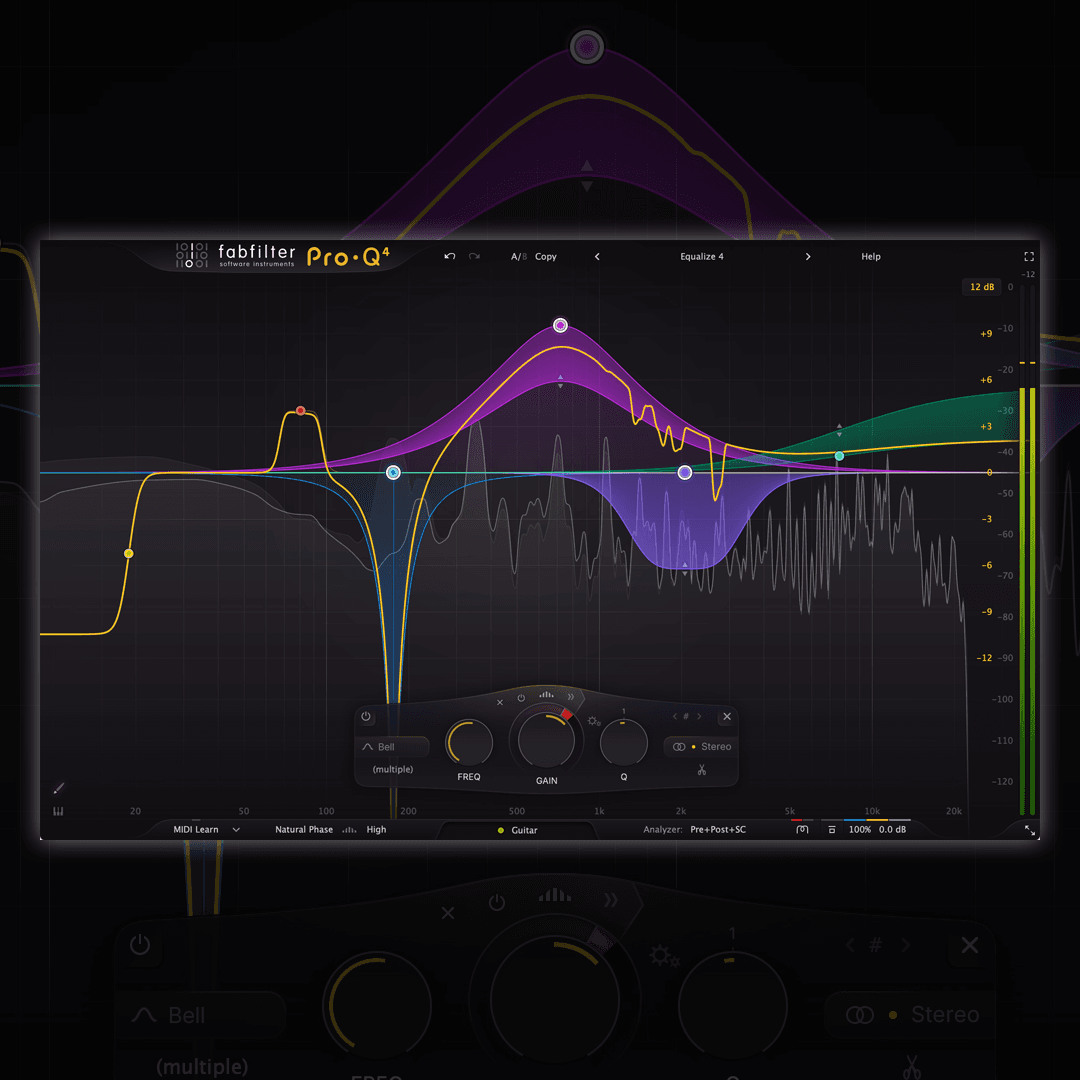Screen dimensions: 1080x1080
Task: Click the 0.0 dB output gain value
Action: 893,830
